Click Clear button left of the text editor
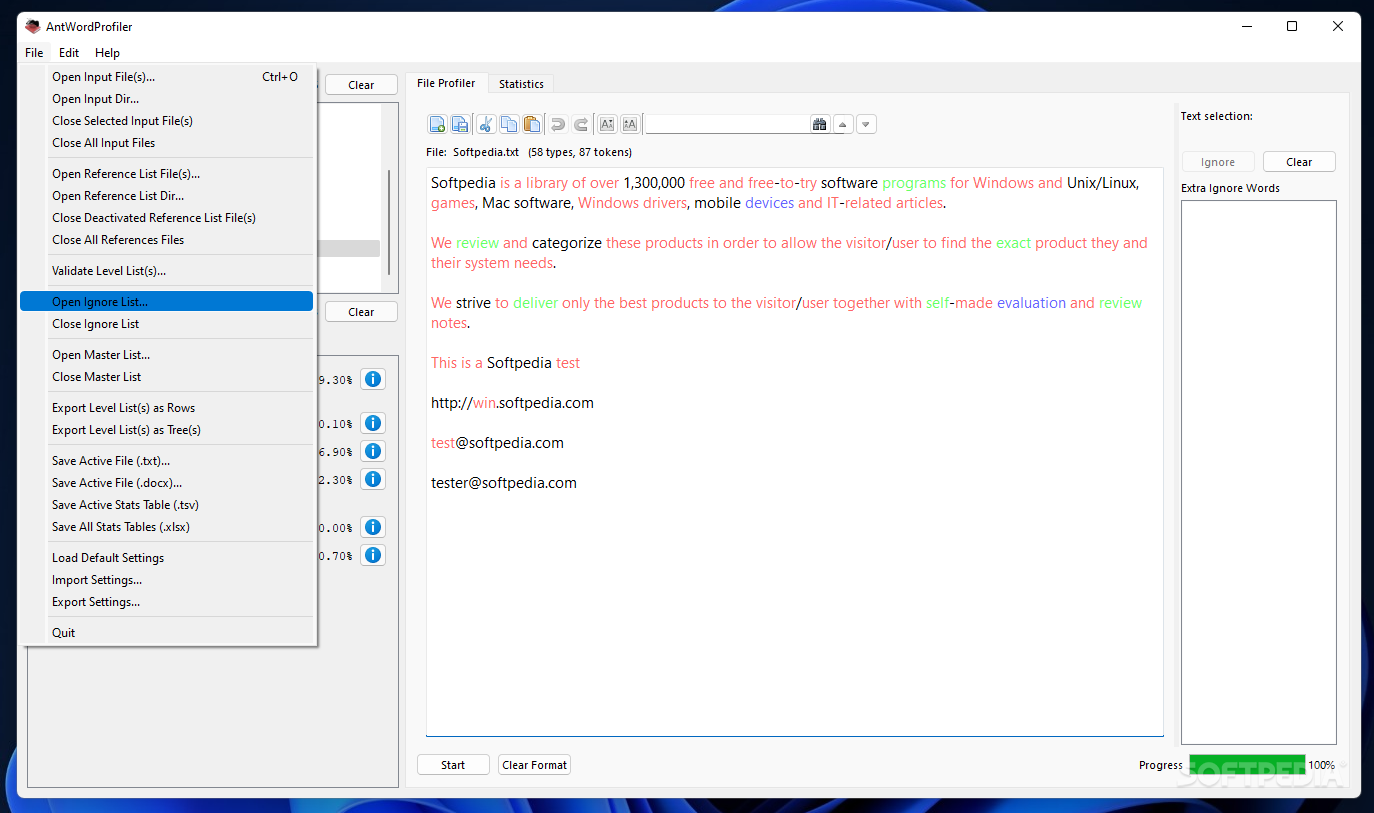 (x=361, y=312)
